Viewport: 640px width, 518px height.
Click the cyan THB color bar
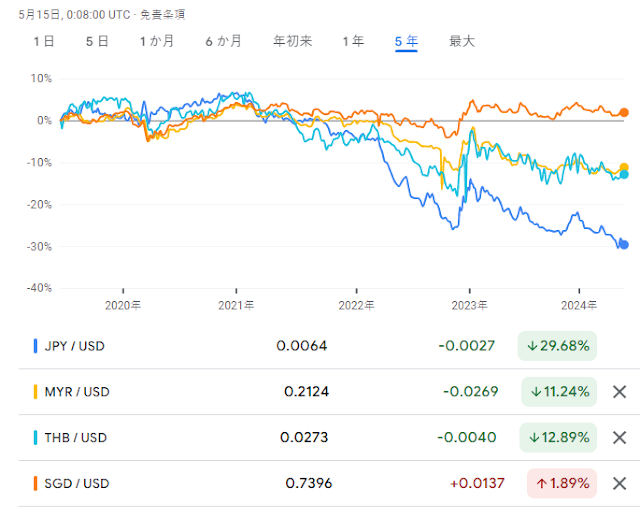point(36,438)
